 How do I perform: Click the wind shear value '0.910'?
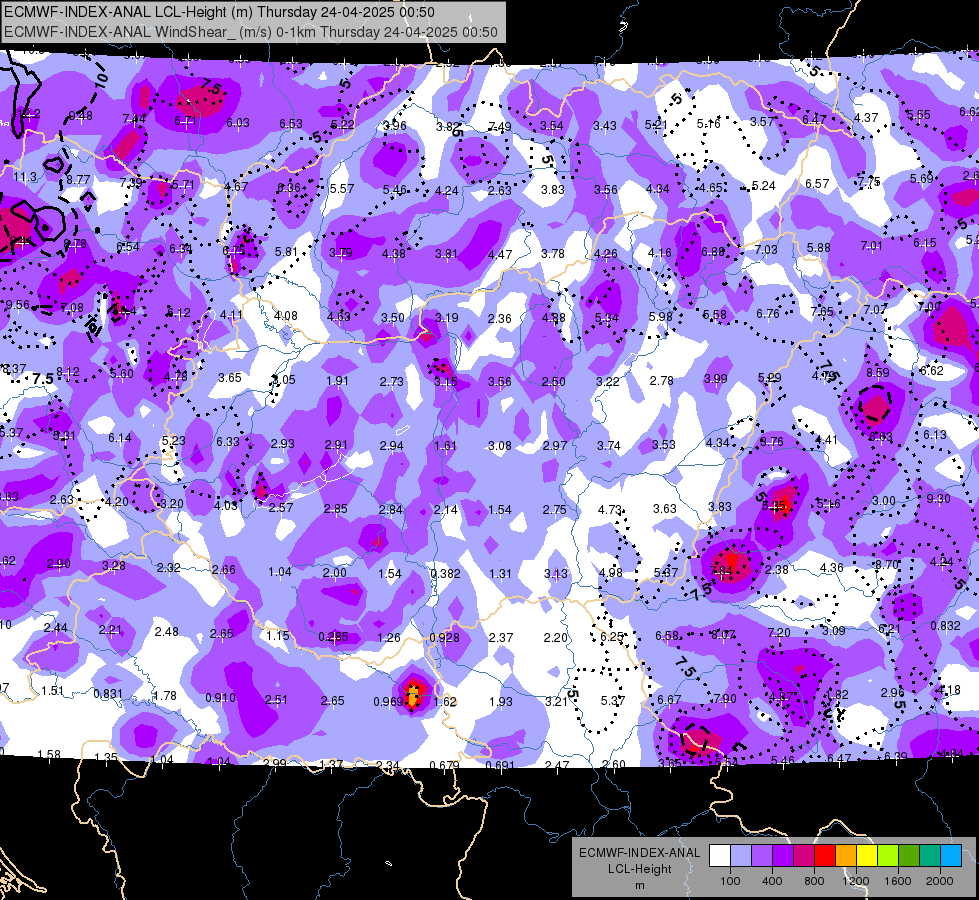click(220, 698)
